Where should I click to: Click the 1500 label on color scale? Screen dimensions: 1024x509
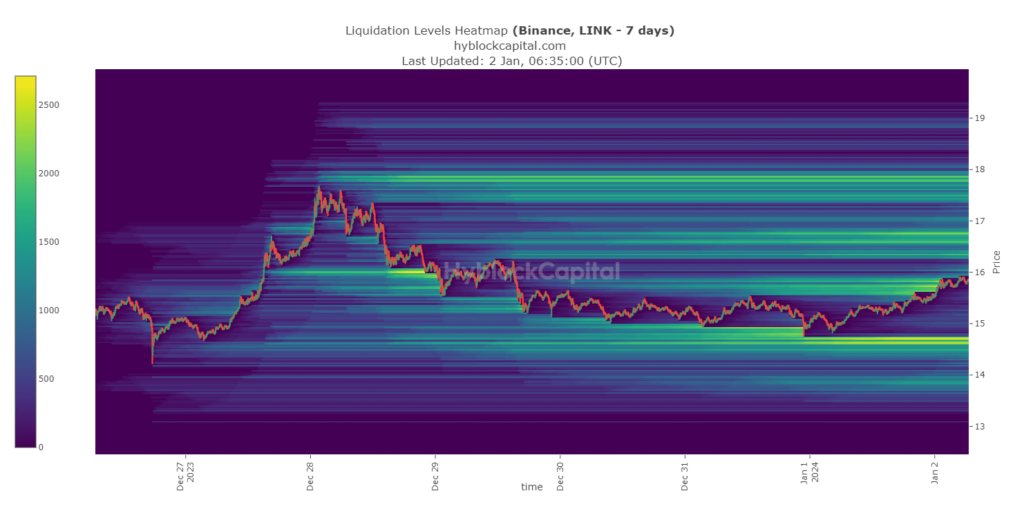(48, 242)
